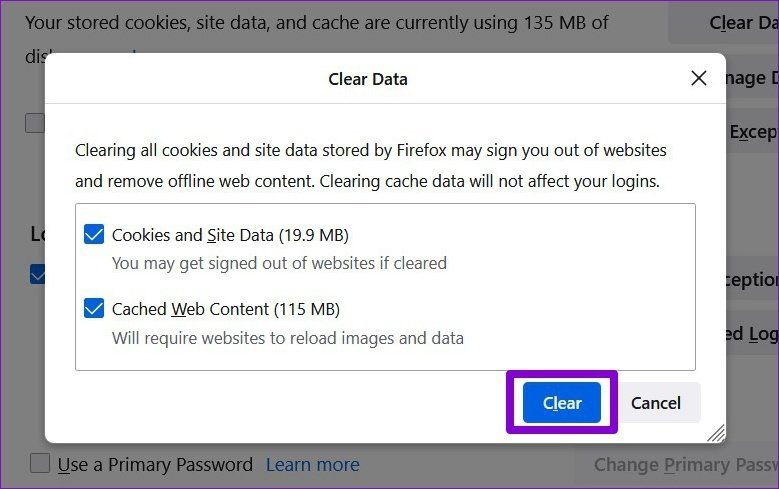Uncheck the Cached Web Content checkbox

point(94,308)
